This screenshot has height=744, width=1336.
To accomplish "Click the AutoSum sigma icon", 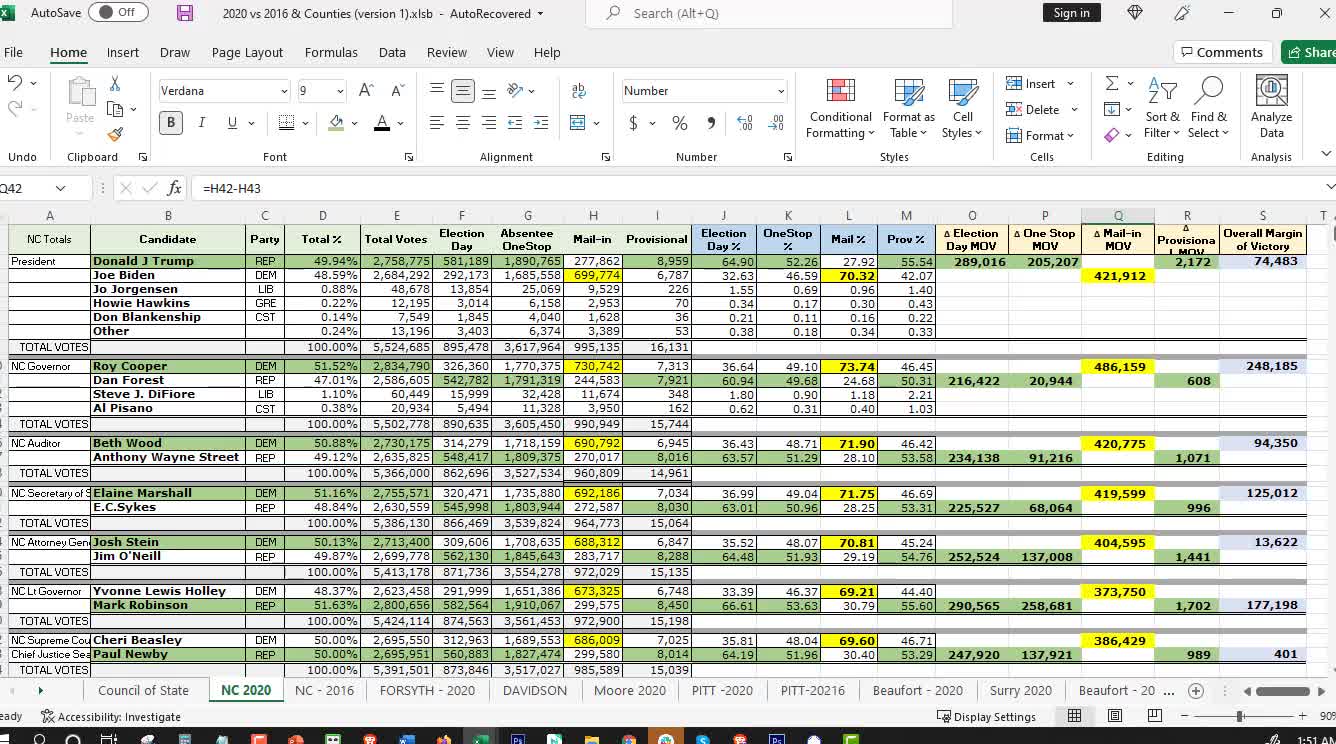I will [1112, 84].
